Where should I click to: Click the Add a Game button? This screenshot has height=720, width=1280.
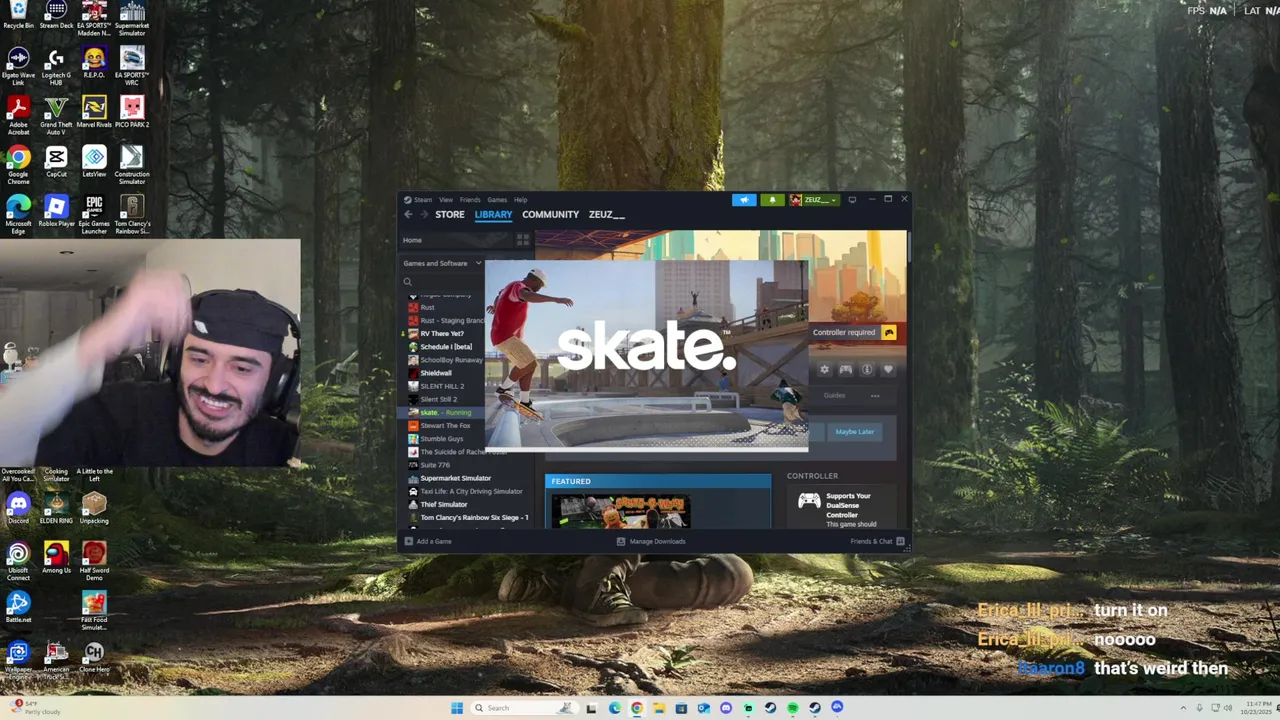pos(428,541)
